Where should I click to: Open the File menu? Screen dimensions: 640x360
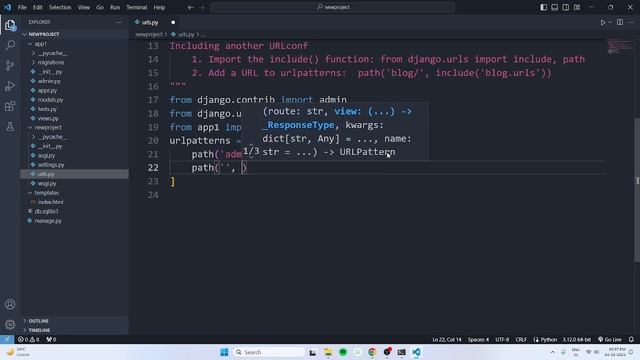coord(22,7)
